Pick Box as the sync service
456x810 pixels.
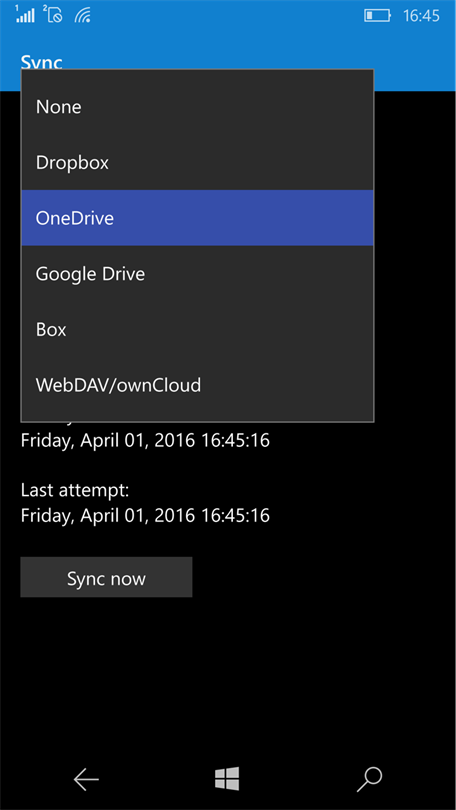[197, 329]
